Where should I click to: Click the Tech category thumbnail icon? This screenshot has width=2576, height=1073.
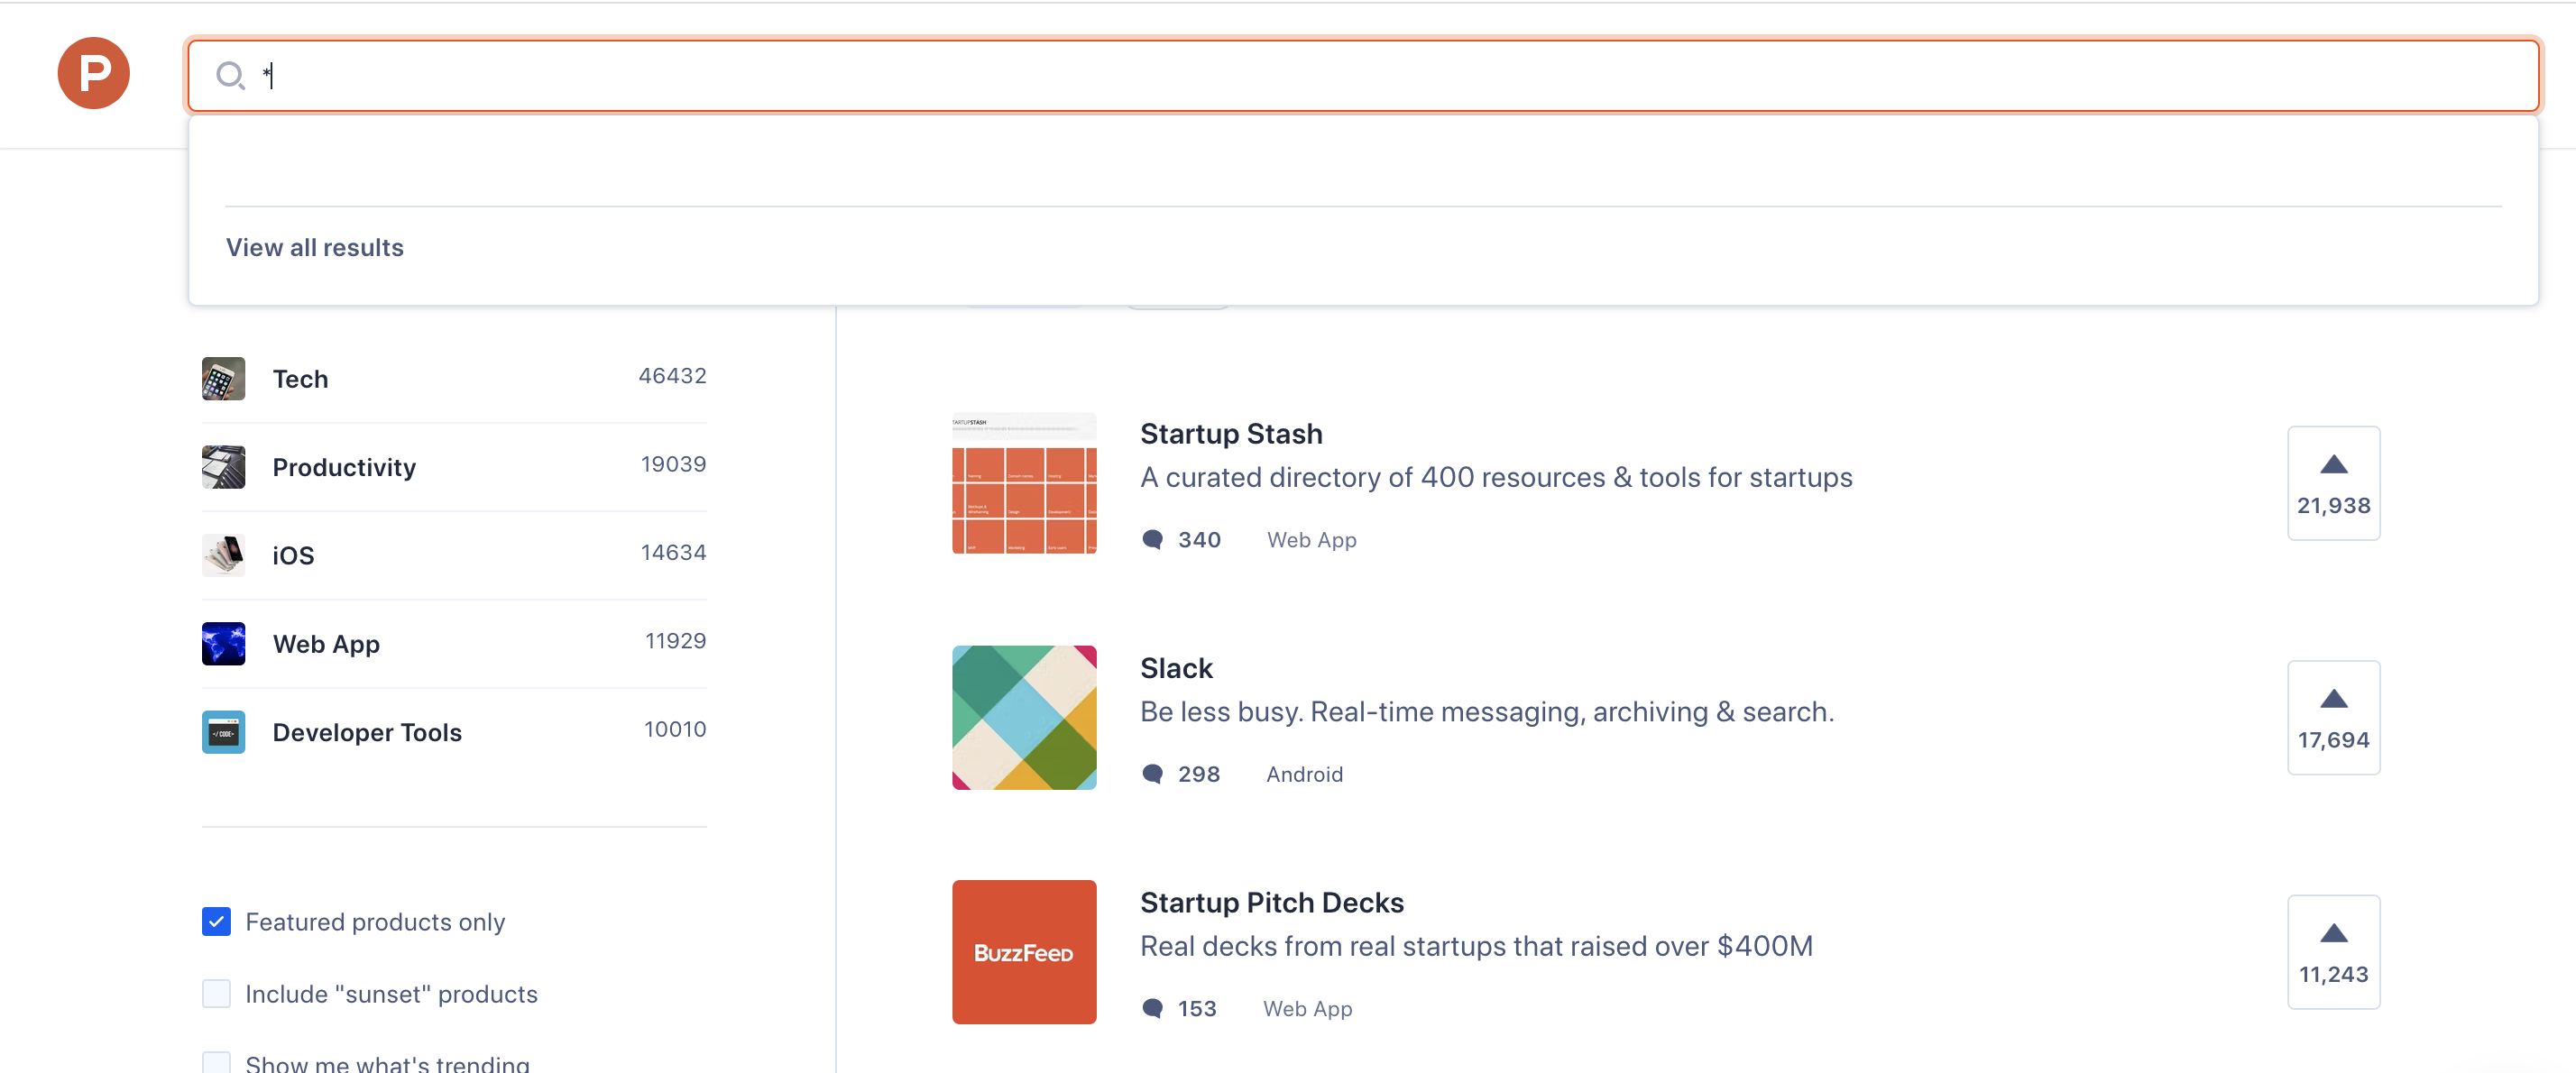pyautogui.click(x=223, y=378)
